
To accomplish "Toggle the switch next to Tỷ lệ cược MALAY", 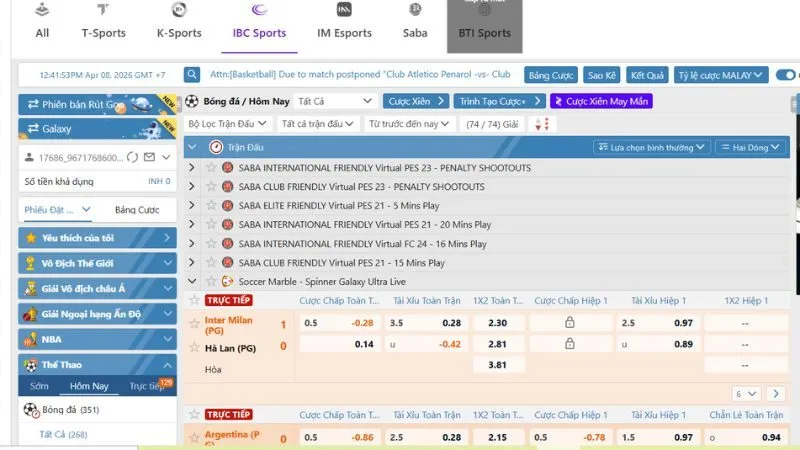I will click(786, 75).
